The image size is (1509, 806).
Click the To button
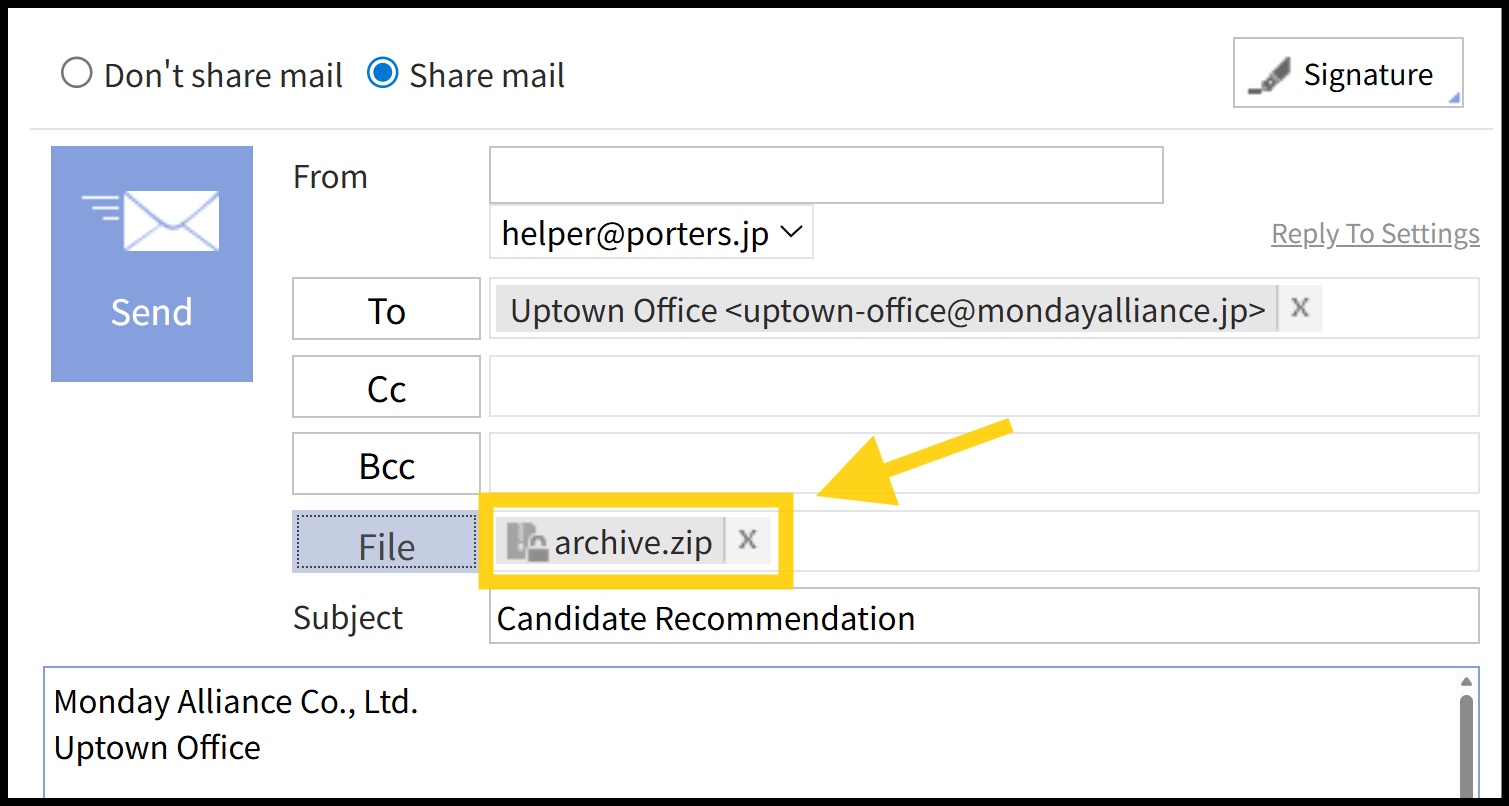coord(386,310)
